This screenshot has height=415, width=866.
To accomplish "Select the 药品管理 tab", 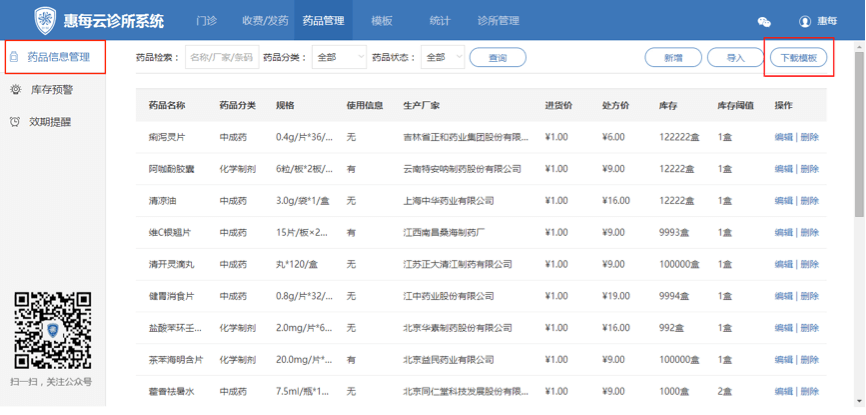I will coord(323,21).
